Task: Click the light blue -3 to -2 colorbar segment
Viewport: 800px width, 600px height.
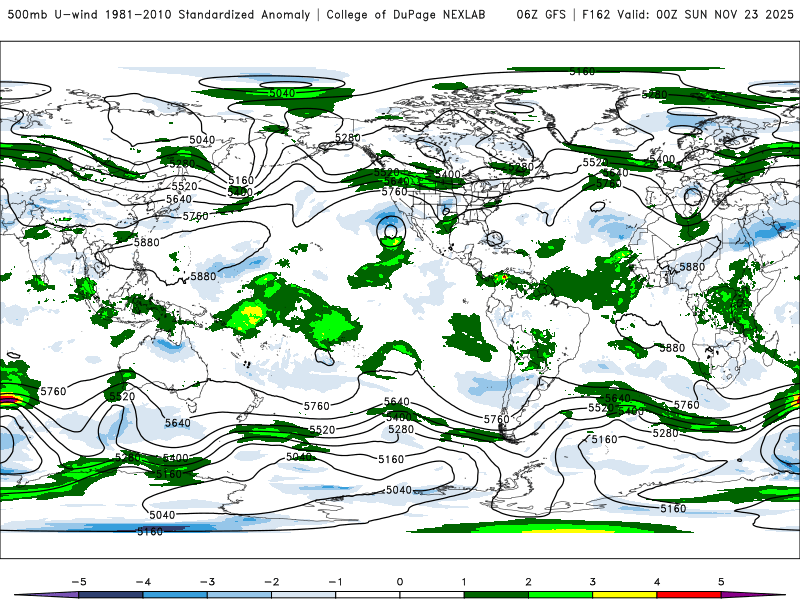Action: [x=239, y=595]
